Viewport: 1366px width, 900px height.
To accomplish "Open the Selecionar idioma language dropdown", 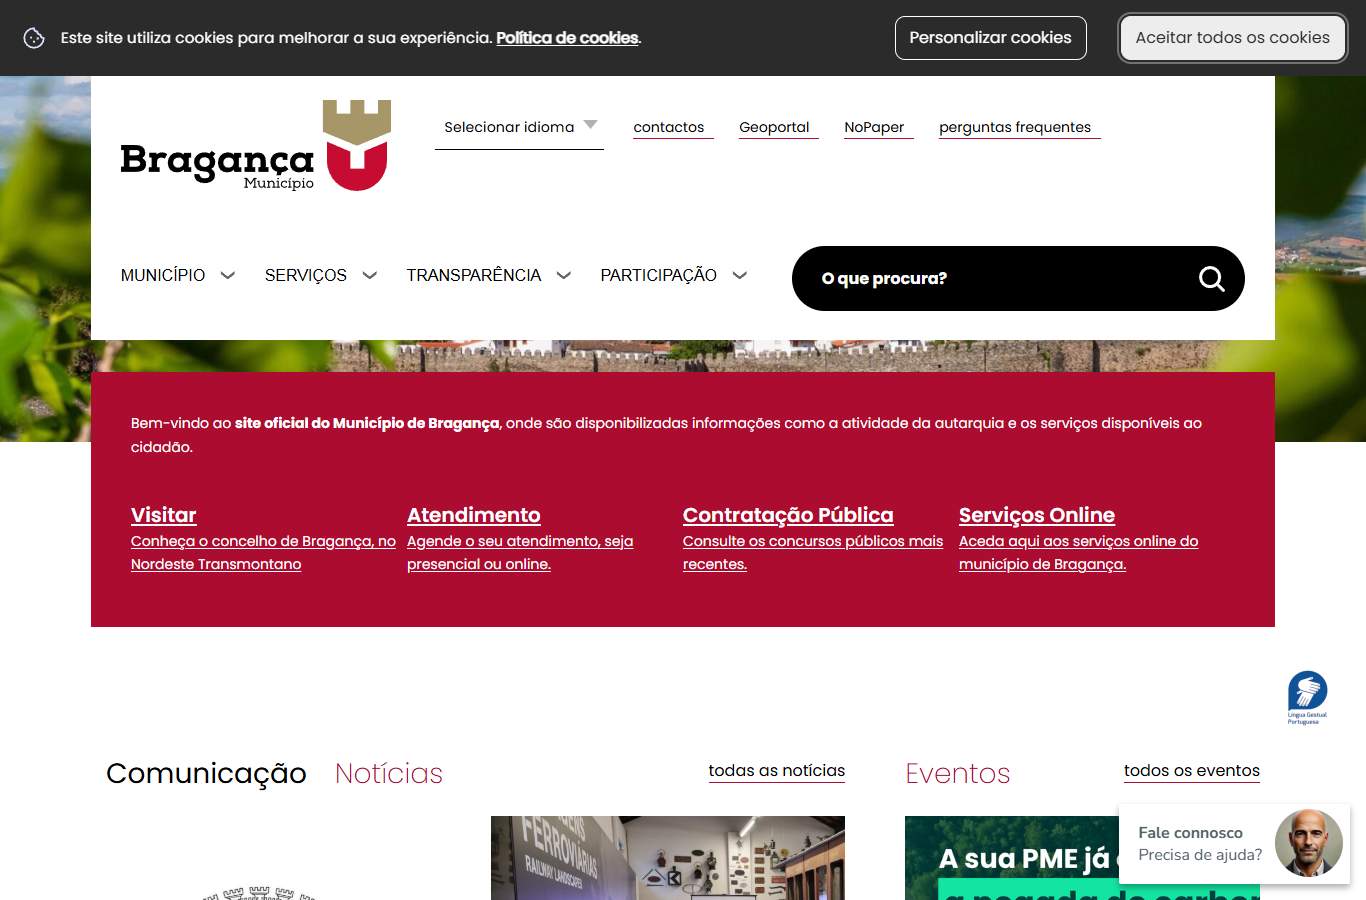I will pos(519,128).
